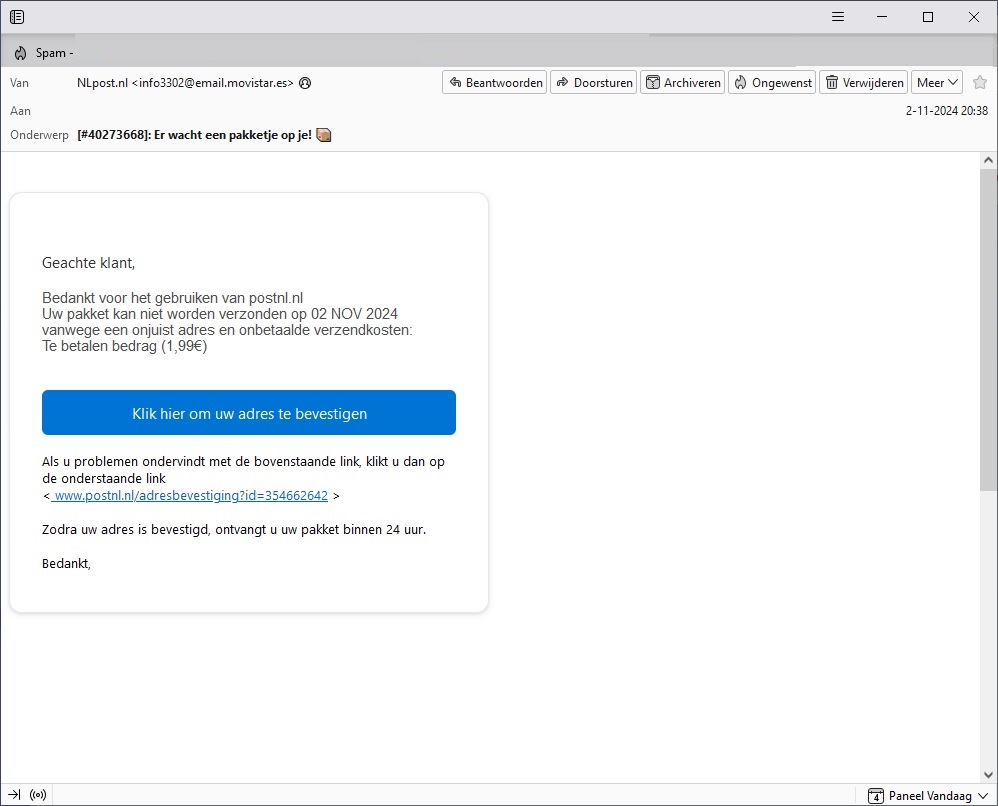The width and height of the screenshot is (998, 806).
Task: Delete the email using Verwijderen
Action: tap(864, 83)
